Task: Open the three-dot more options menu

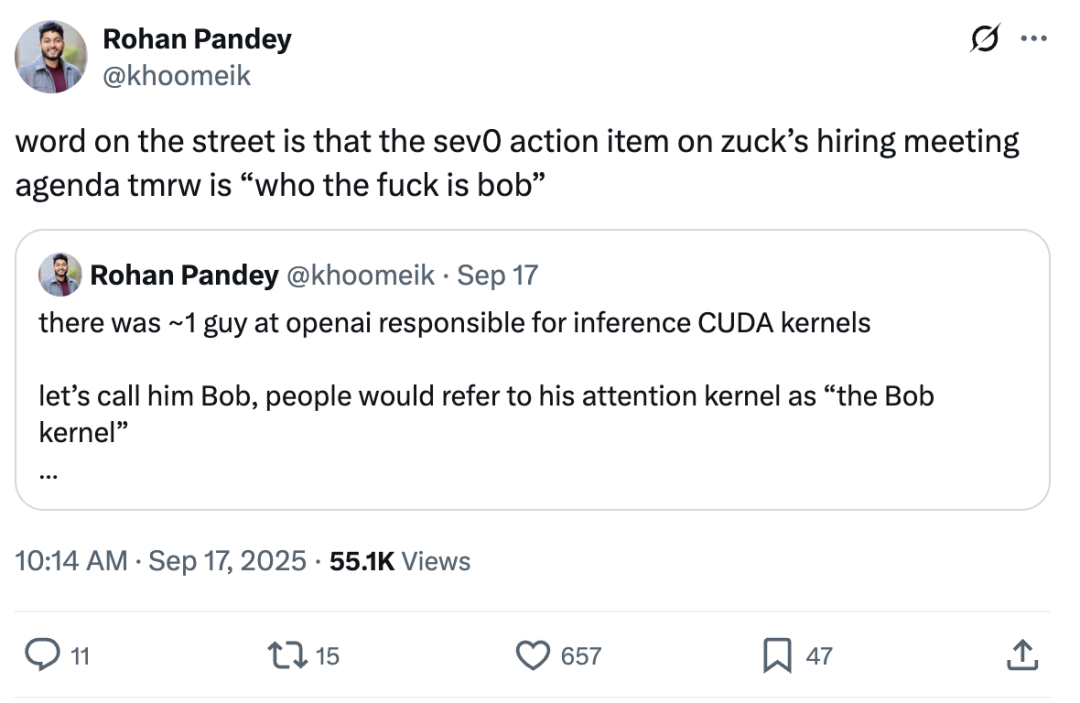Action: (x=1032, y=39)
